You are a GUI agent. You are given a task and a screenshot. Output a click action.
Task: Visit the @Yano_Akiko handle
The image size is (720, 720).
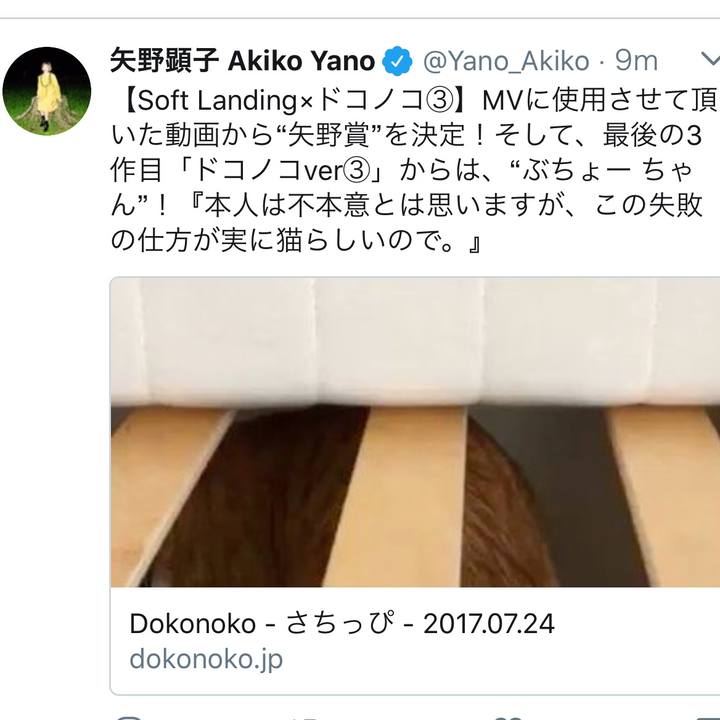pyautogui.click(x=506, y=61)
